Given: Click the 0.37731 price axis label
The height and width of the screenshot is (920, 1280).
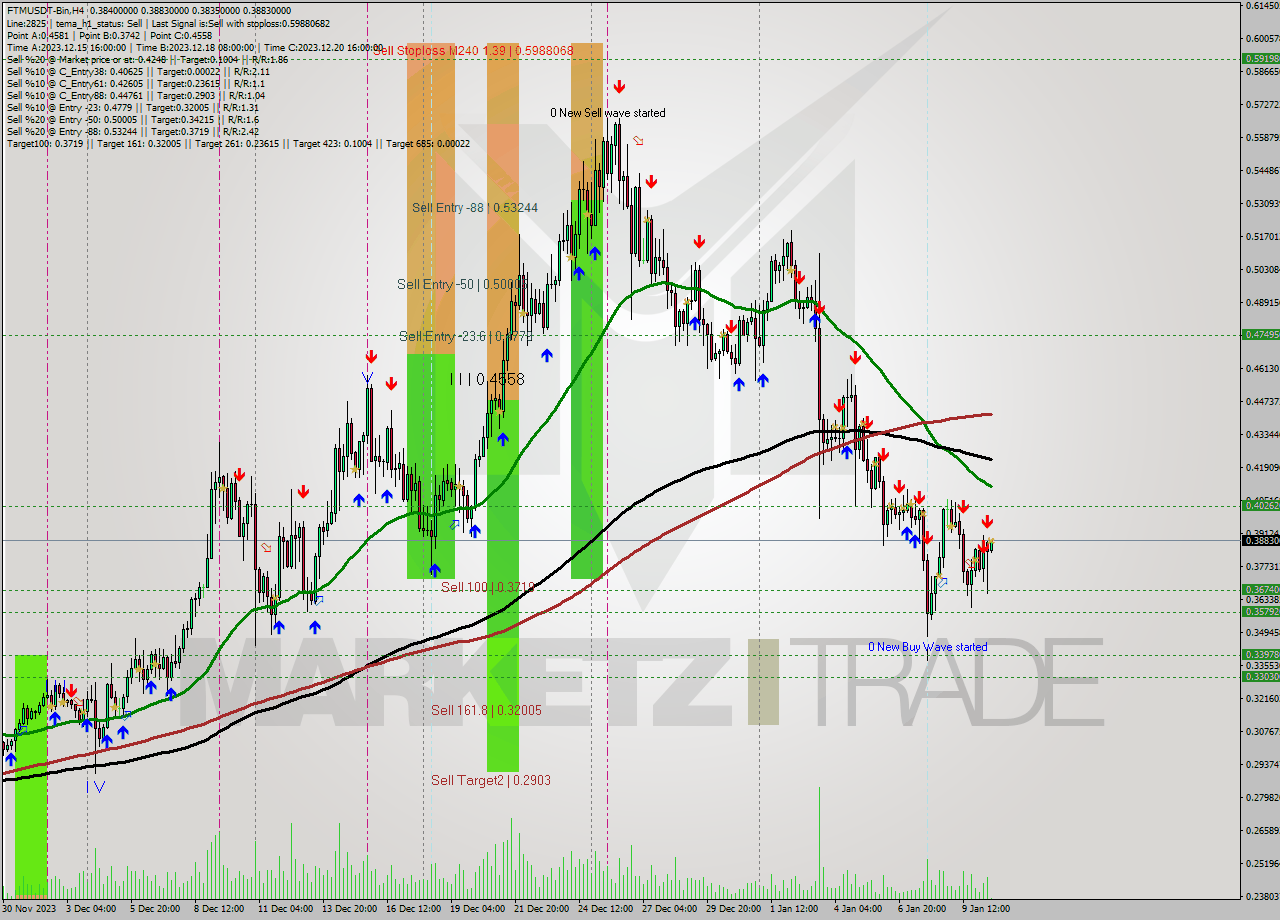Looking at the screenshot, I should [1263, 566].
